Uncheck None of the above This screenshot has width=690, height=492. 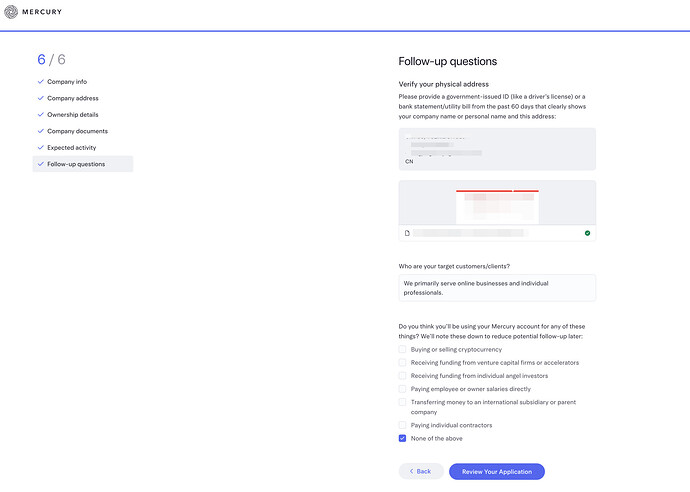coord(402,438)
